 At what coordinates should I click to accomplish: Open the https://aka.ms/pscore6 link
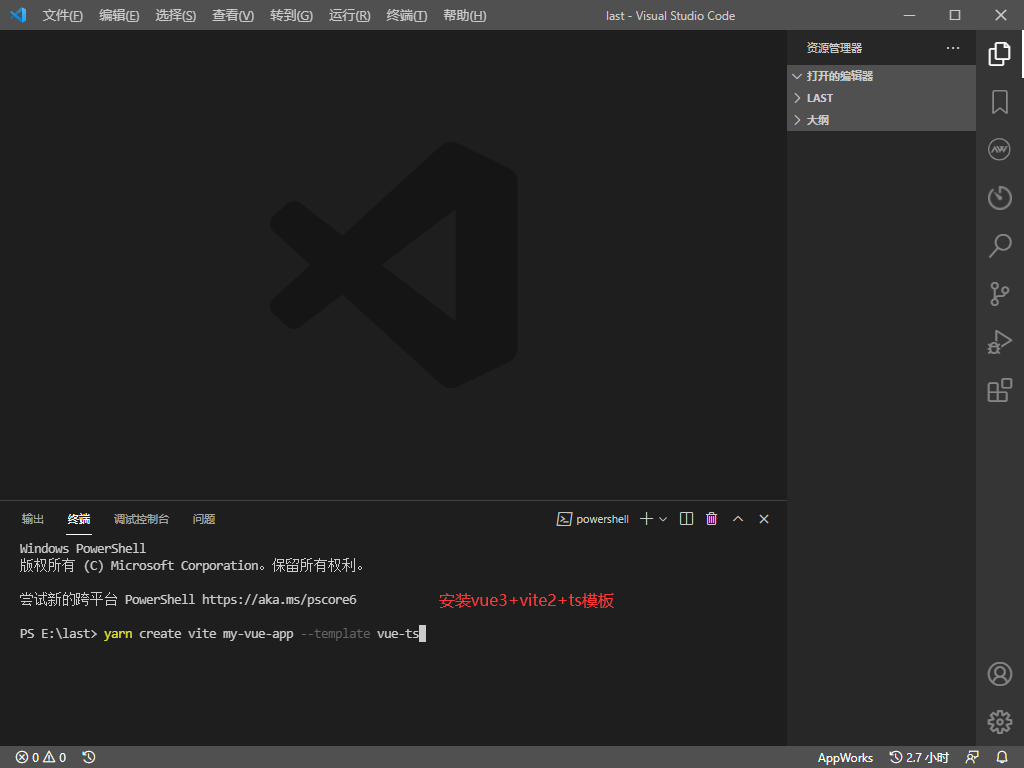pyautogui.click(x=280, y=599)
